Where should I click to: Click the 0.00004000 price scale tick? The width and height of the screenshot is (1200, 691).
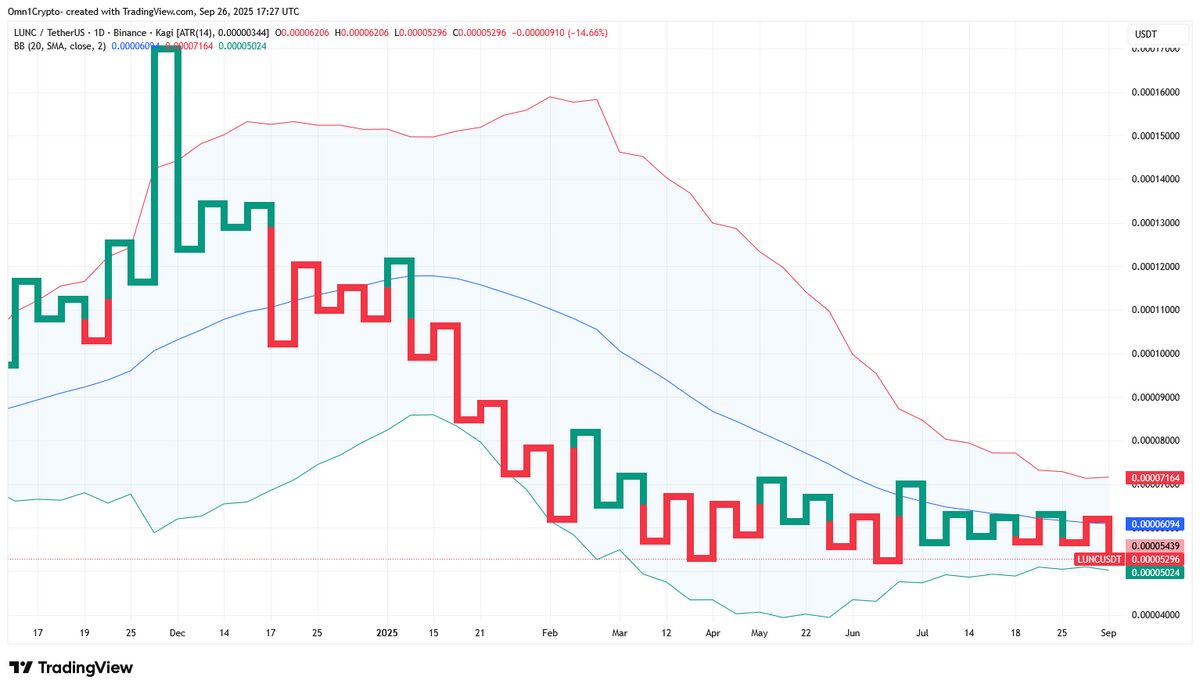click(x=1156, y=615)
